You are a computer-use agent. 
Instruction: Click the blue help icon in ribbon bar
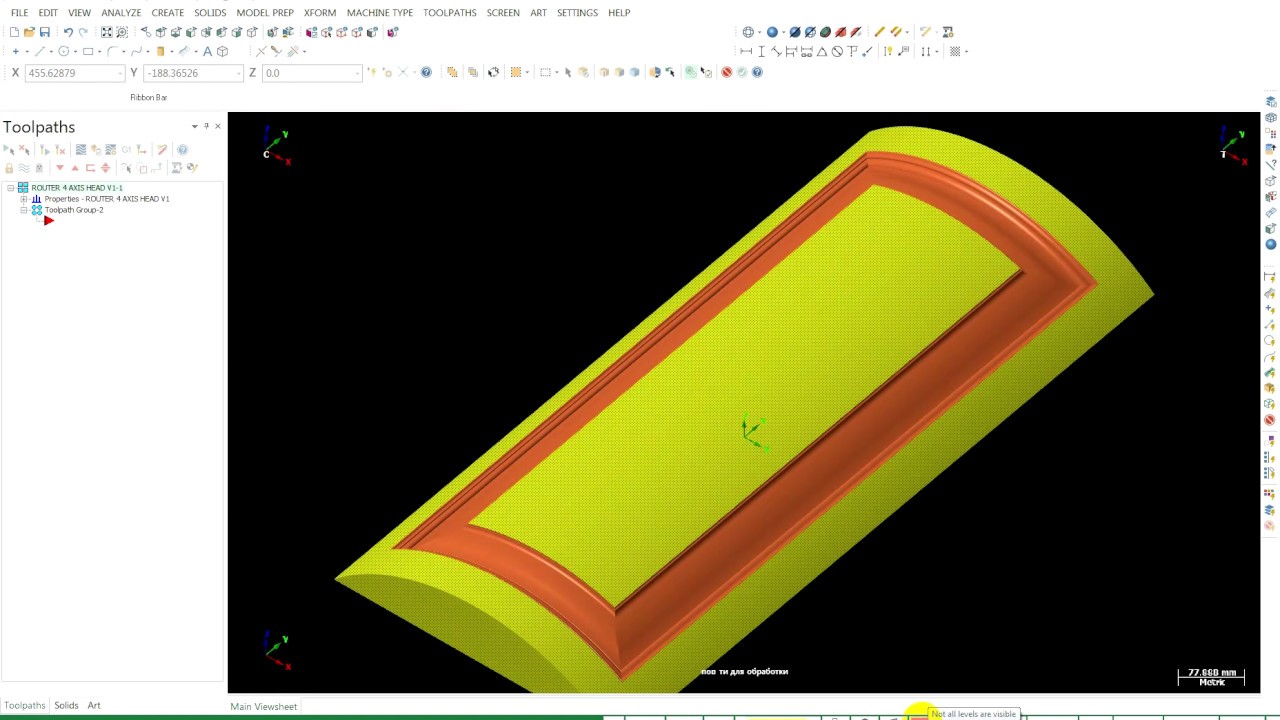click(426, 72)
